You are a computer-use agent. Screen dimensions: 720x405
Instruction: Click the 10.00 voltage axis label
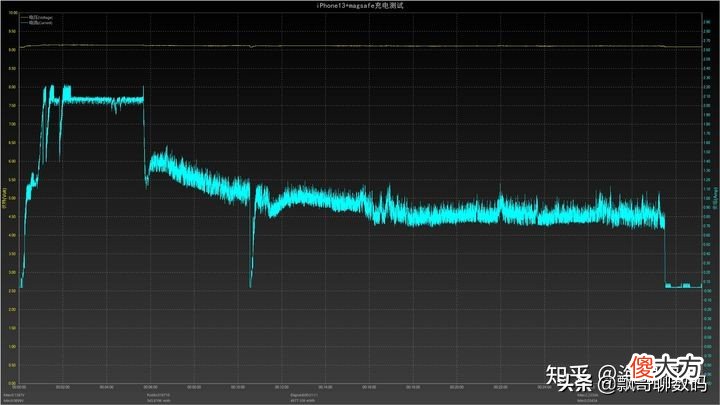(12, 13)
